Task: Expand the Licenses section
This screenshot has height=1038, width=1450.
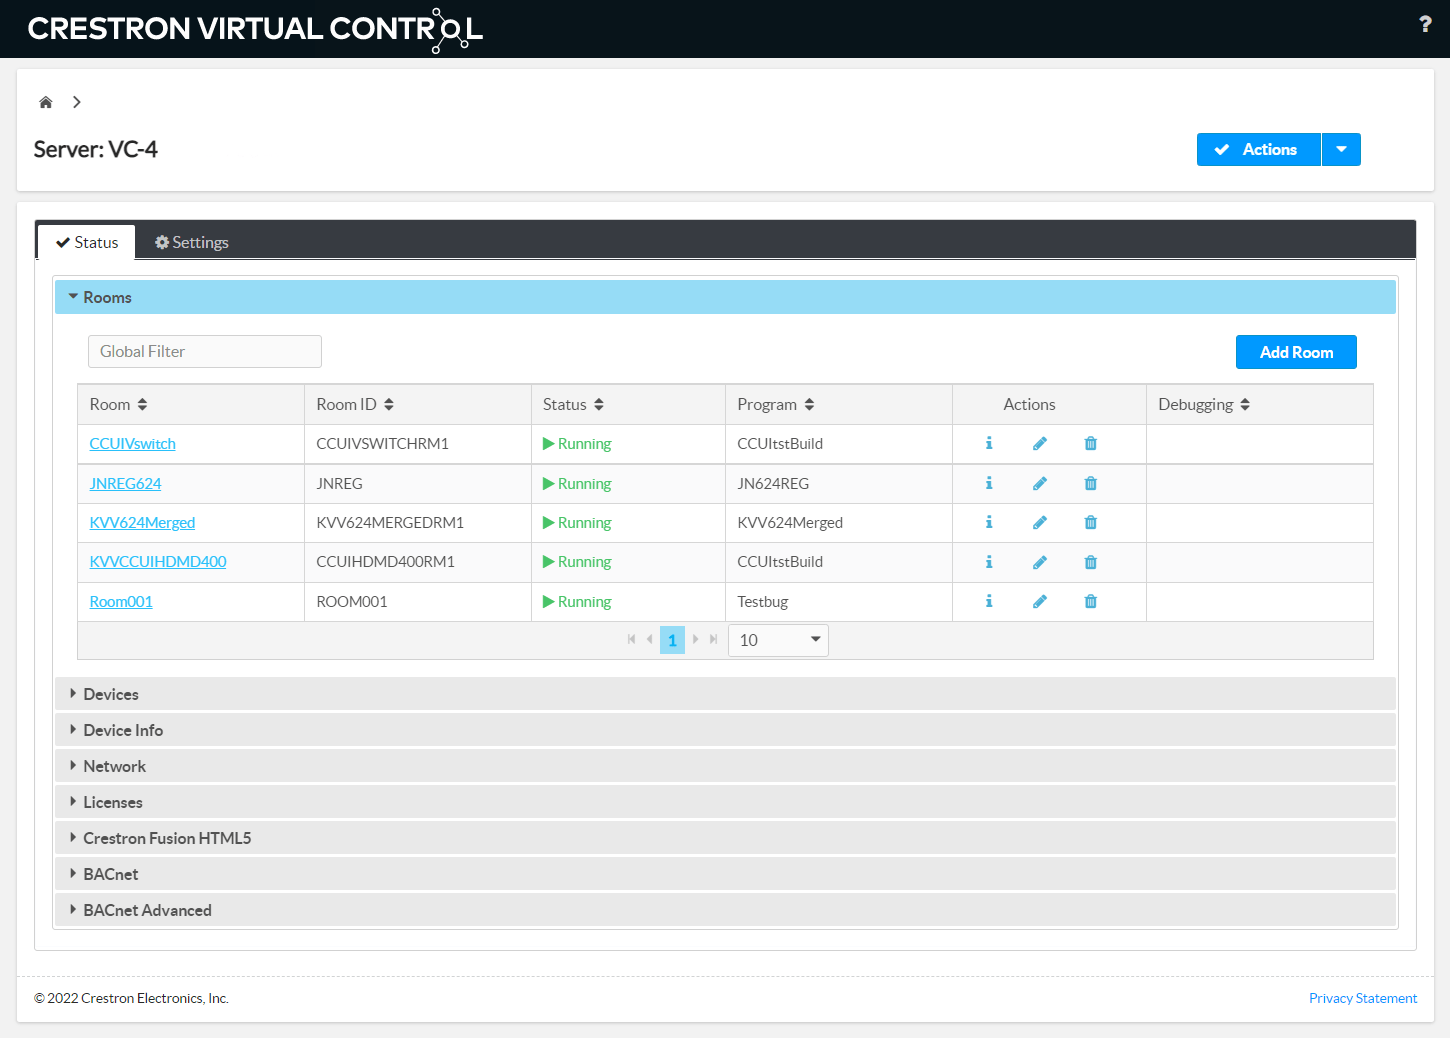Action: pyautogui.click(x=725, y=802)
